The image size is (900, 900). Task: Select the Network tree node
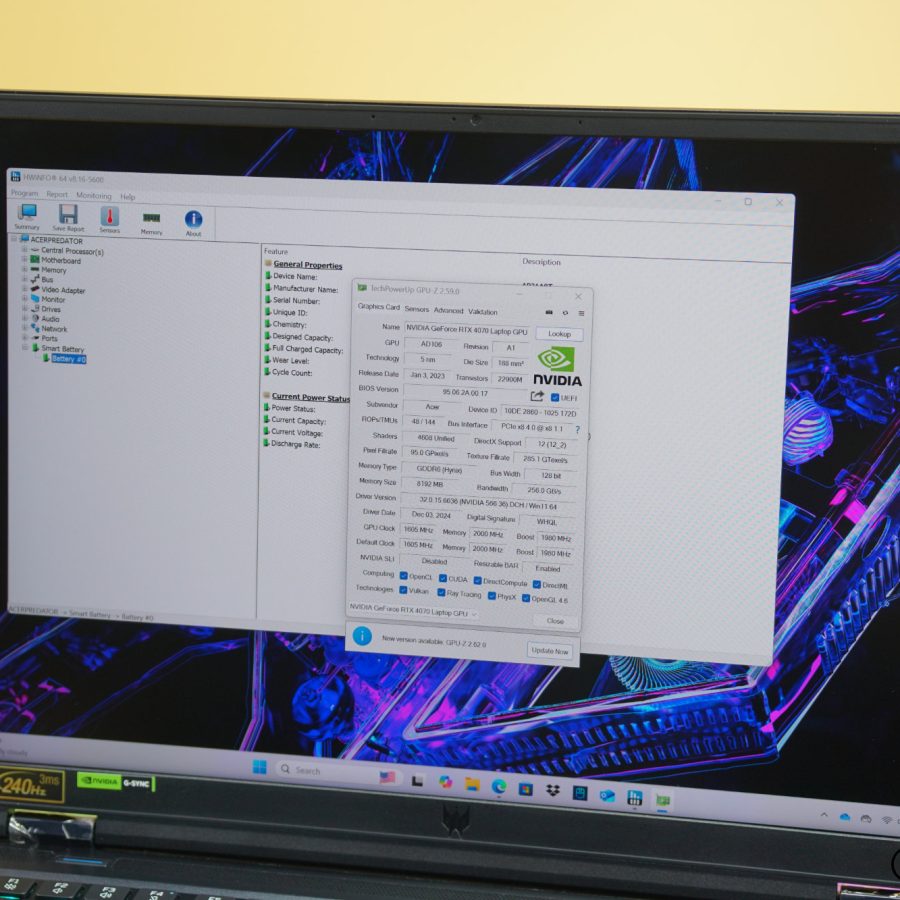[49, 328]
